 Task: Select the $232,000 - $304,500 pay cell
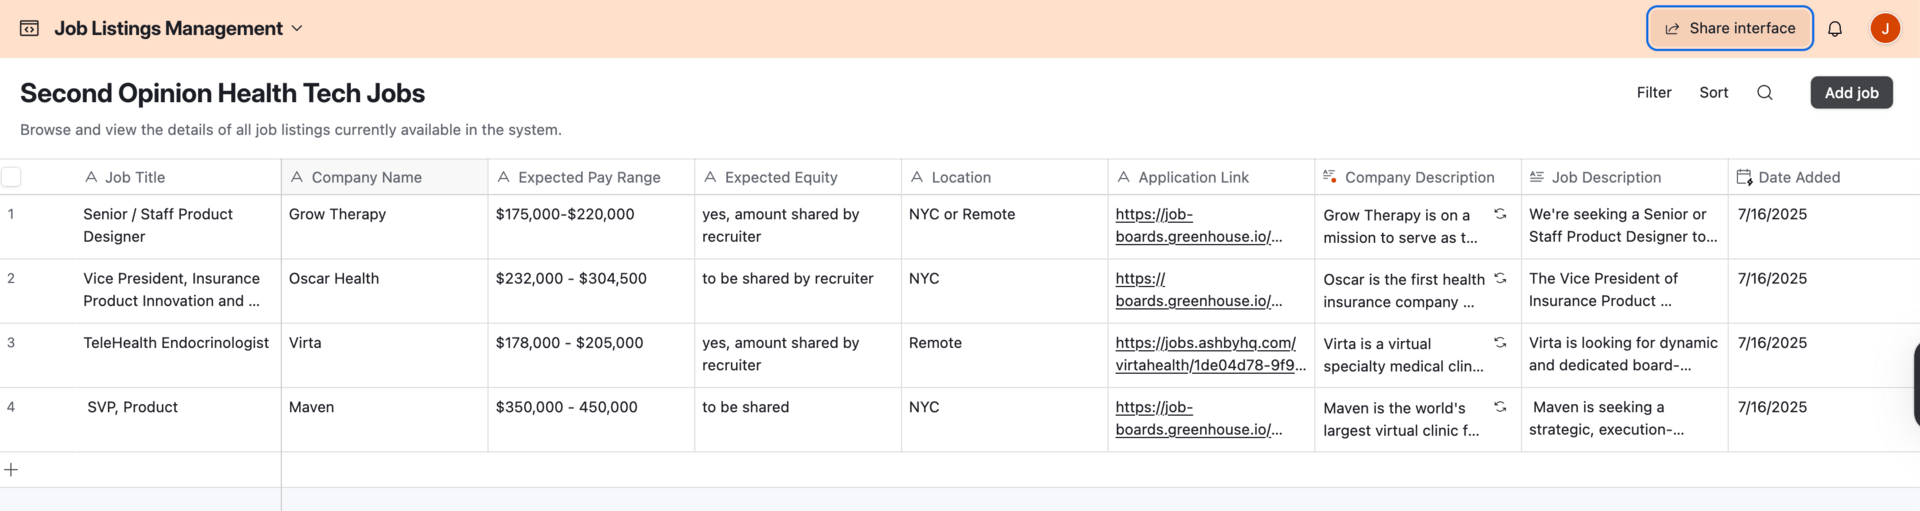(x=591, y=290)
